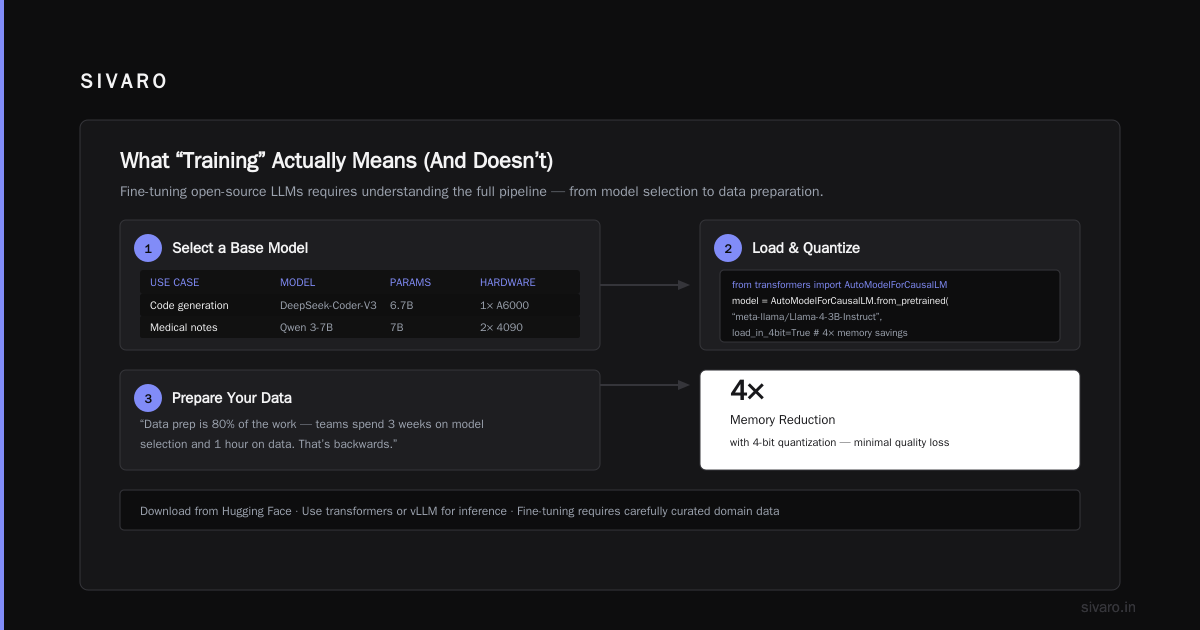The image size is (1200, 630).
Task: Click the step 2 numbered circle badge
Action: tap(728, 248)
